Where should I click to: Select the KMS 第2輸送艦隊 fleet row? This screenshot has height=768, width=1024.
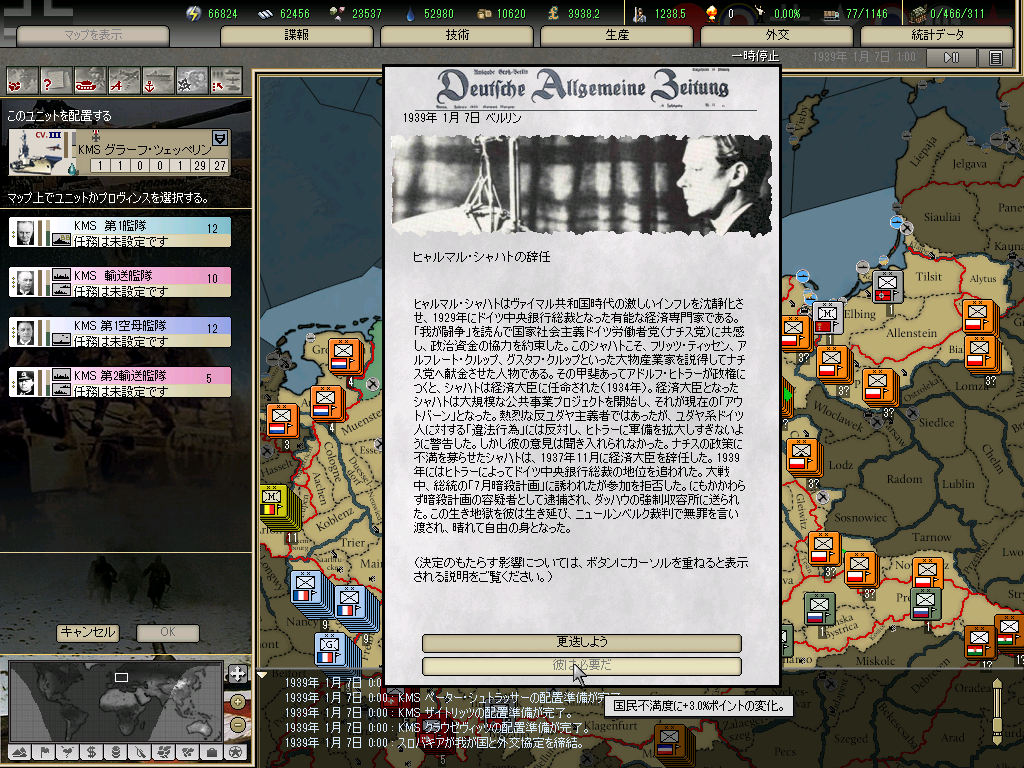(x=120, y=382)
